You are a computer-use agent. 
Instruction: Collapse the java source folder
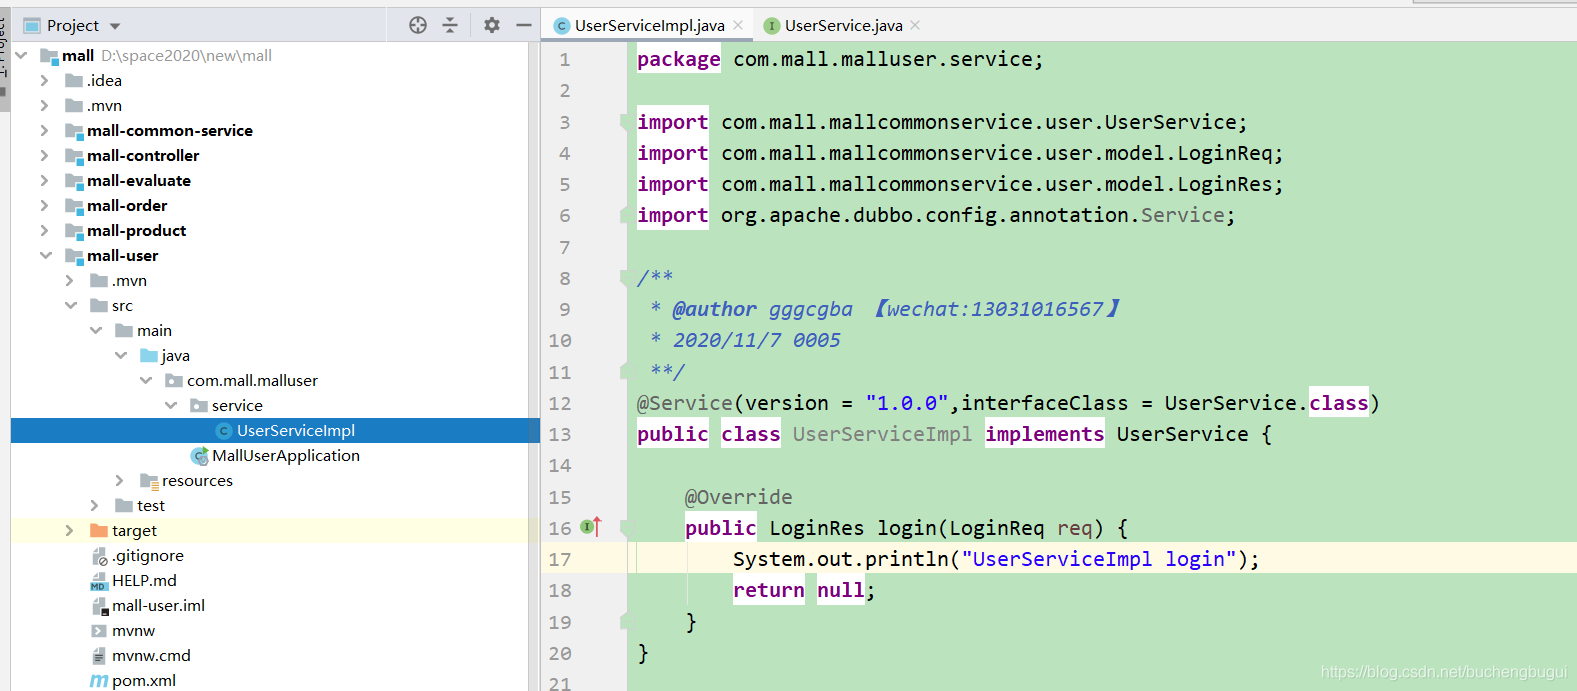click(120, 355)
